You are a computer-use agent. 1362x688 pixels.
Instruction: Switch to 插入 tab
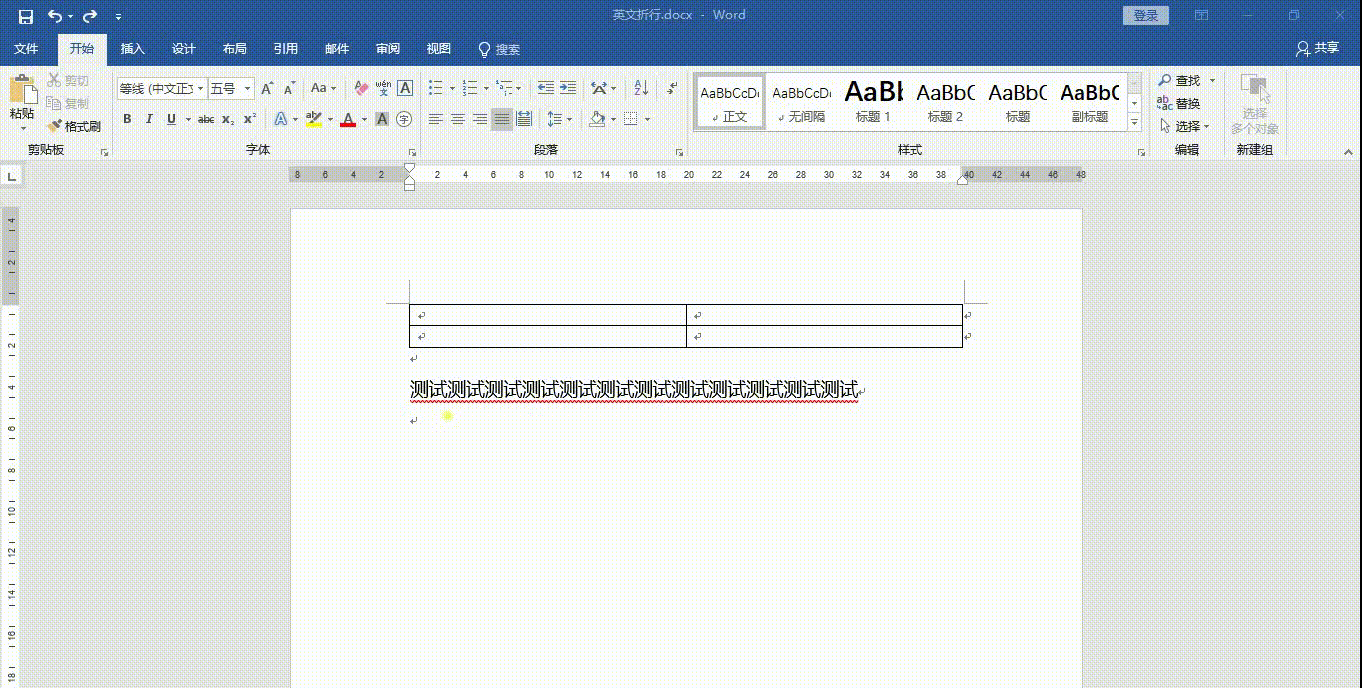click(133, 49)
